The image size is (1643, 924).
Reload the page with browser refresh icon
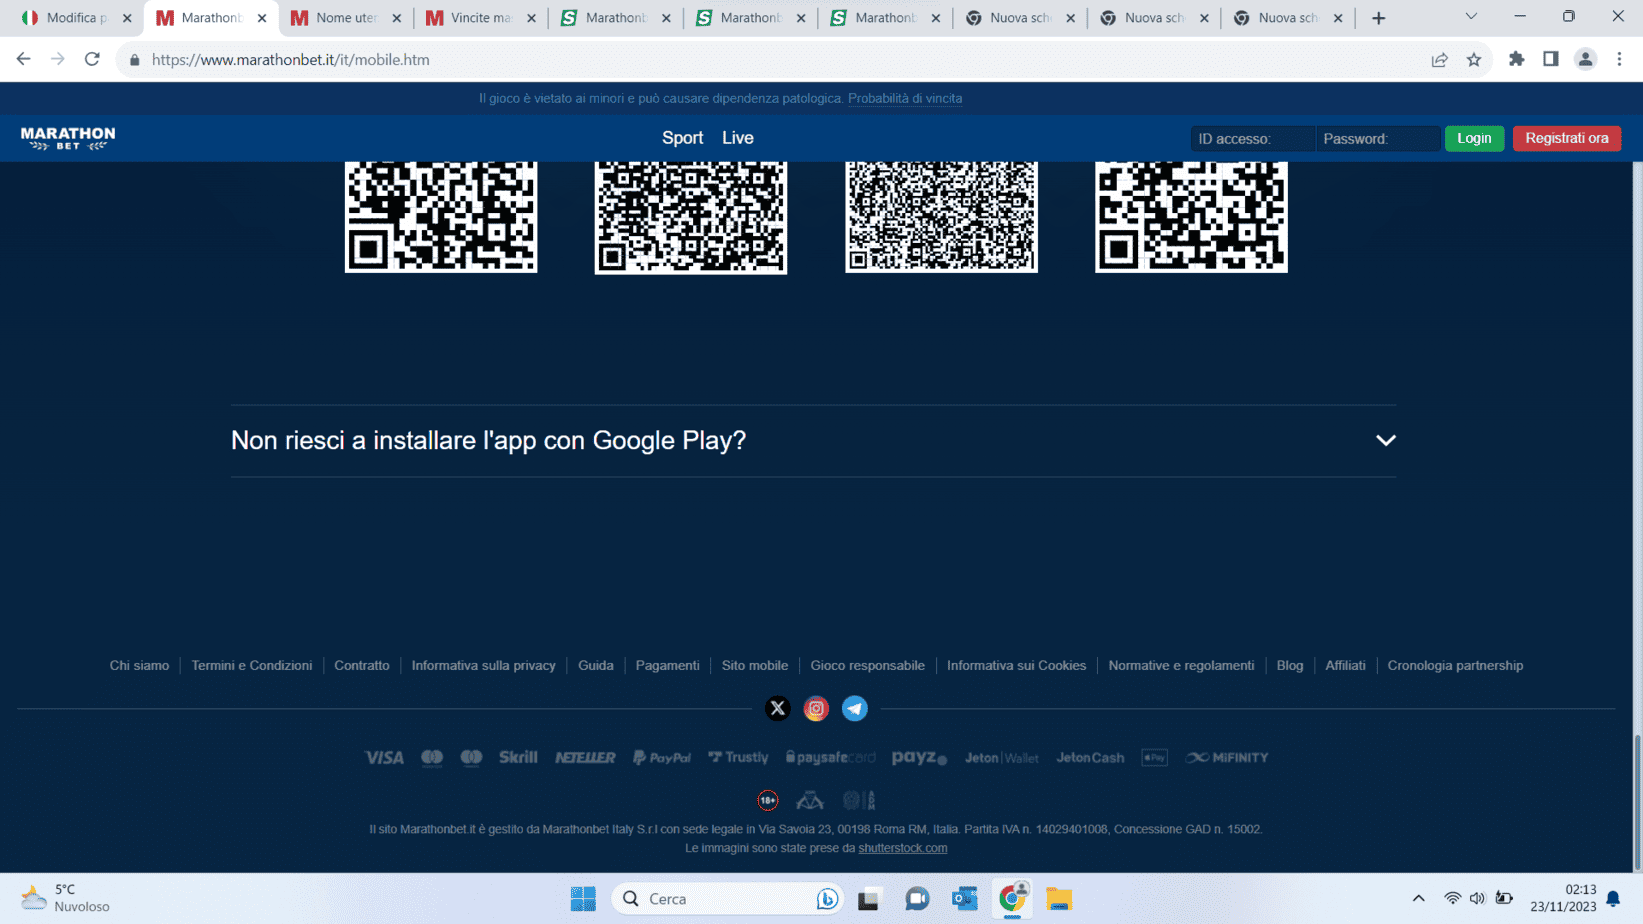click(x=92, y=60)
